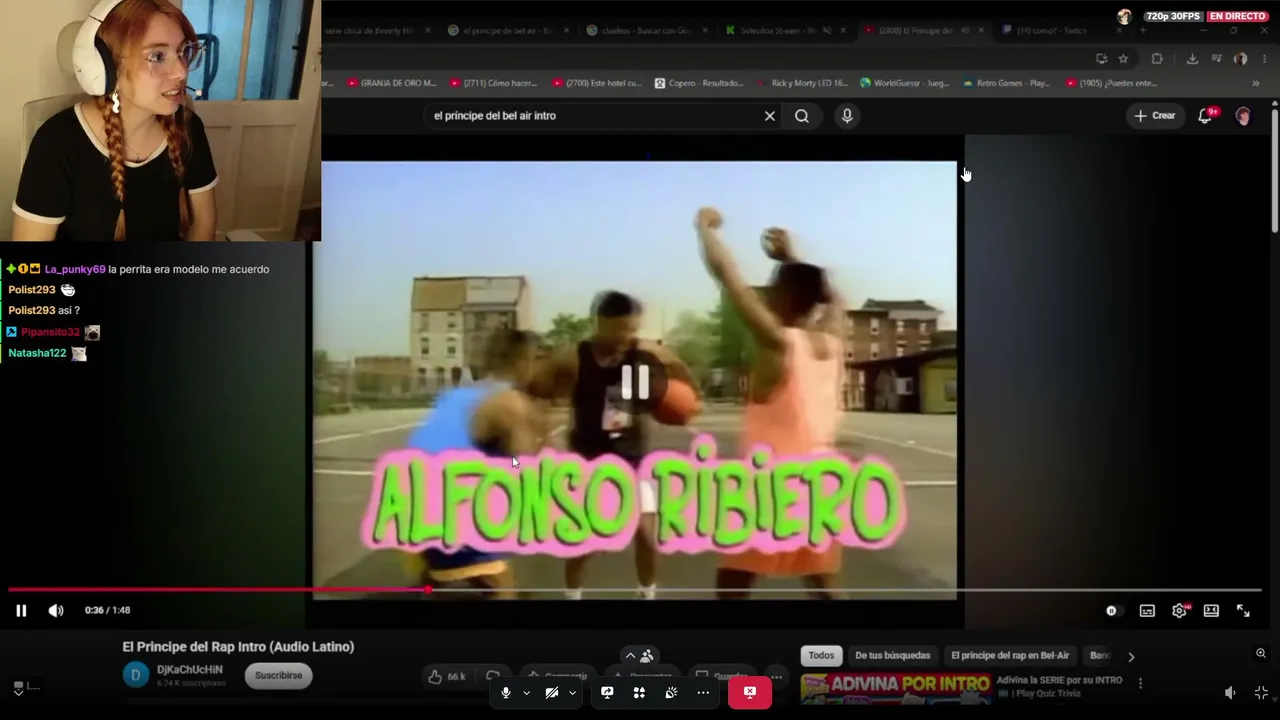Open the browser downloads icon
This screenshot has width=1280, height=720.
point(1192,59)
